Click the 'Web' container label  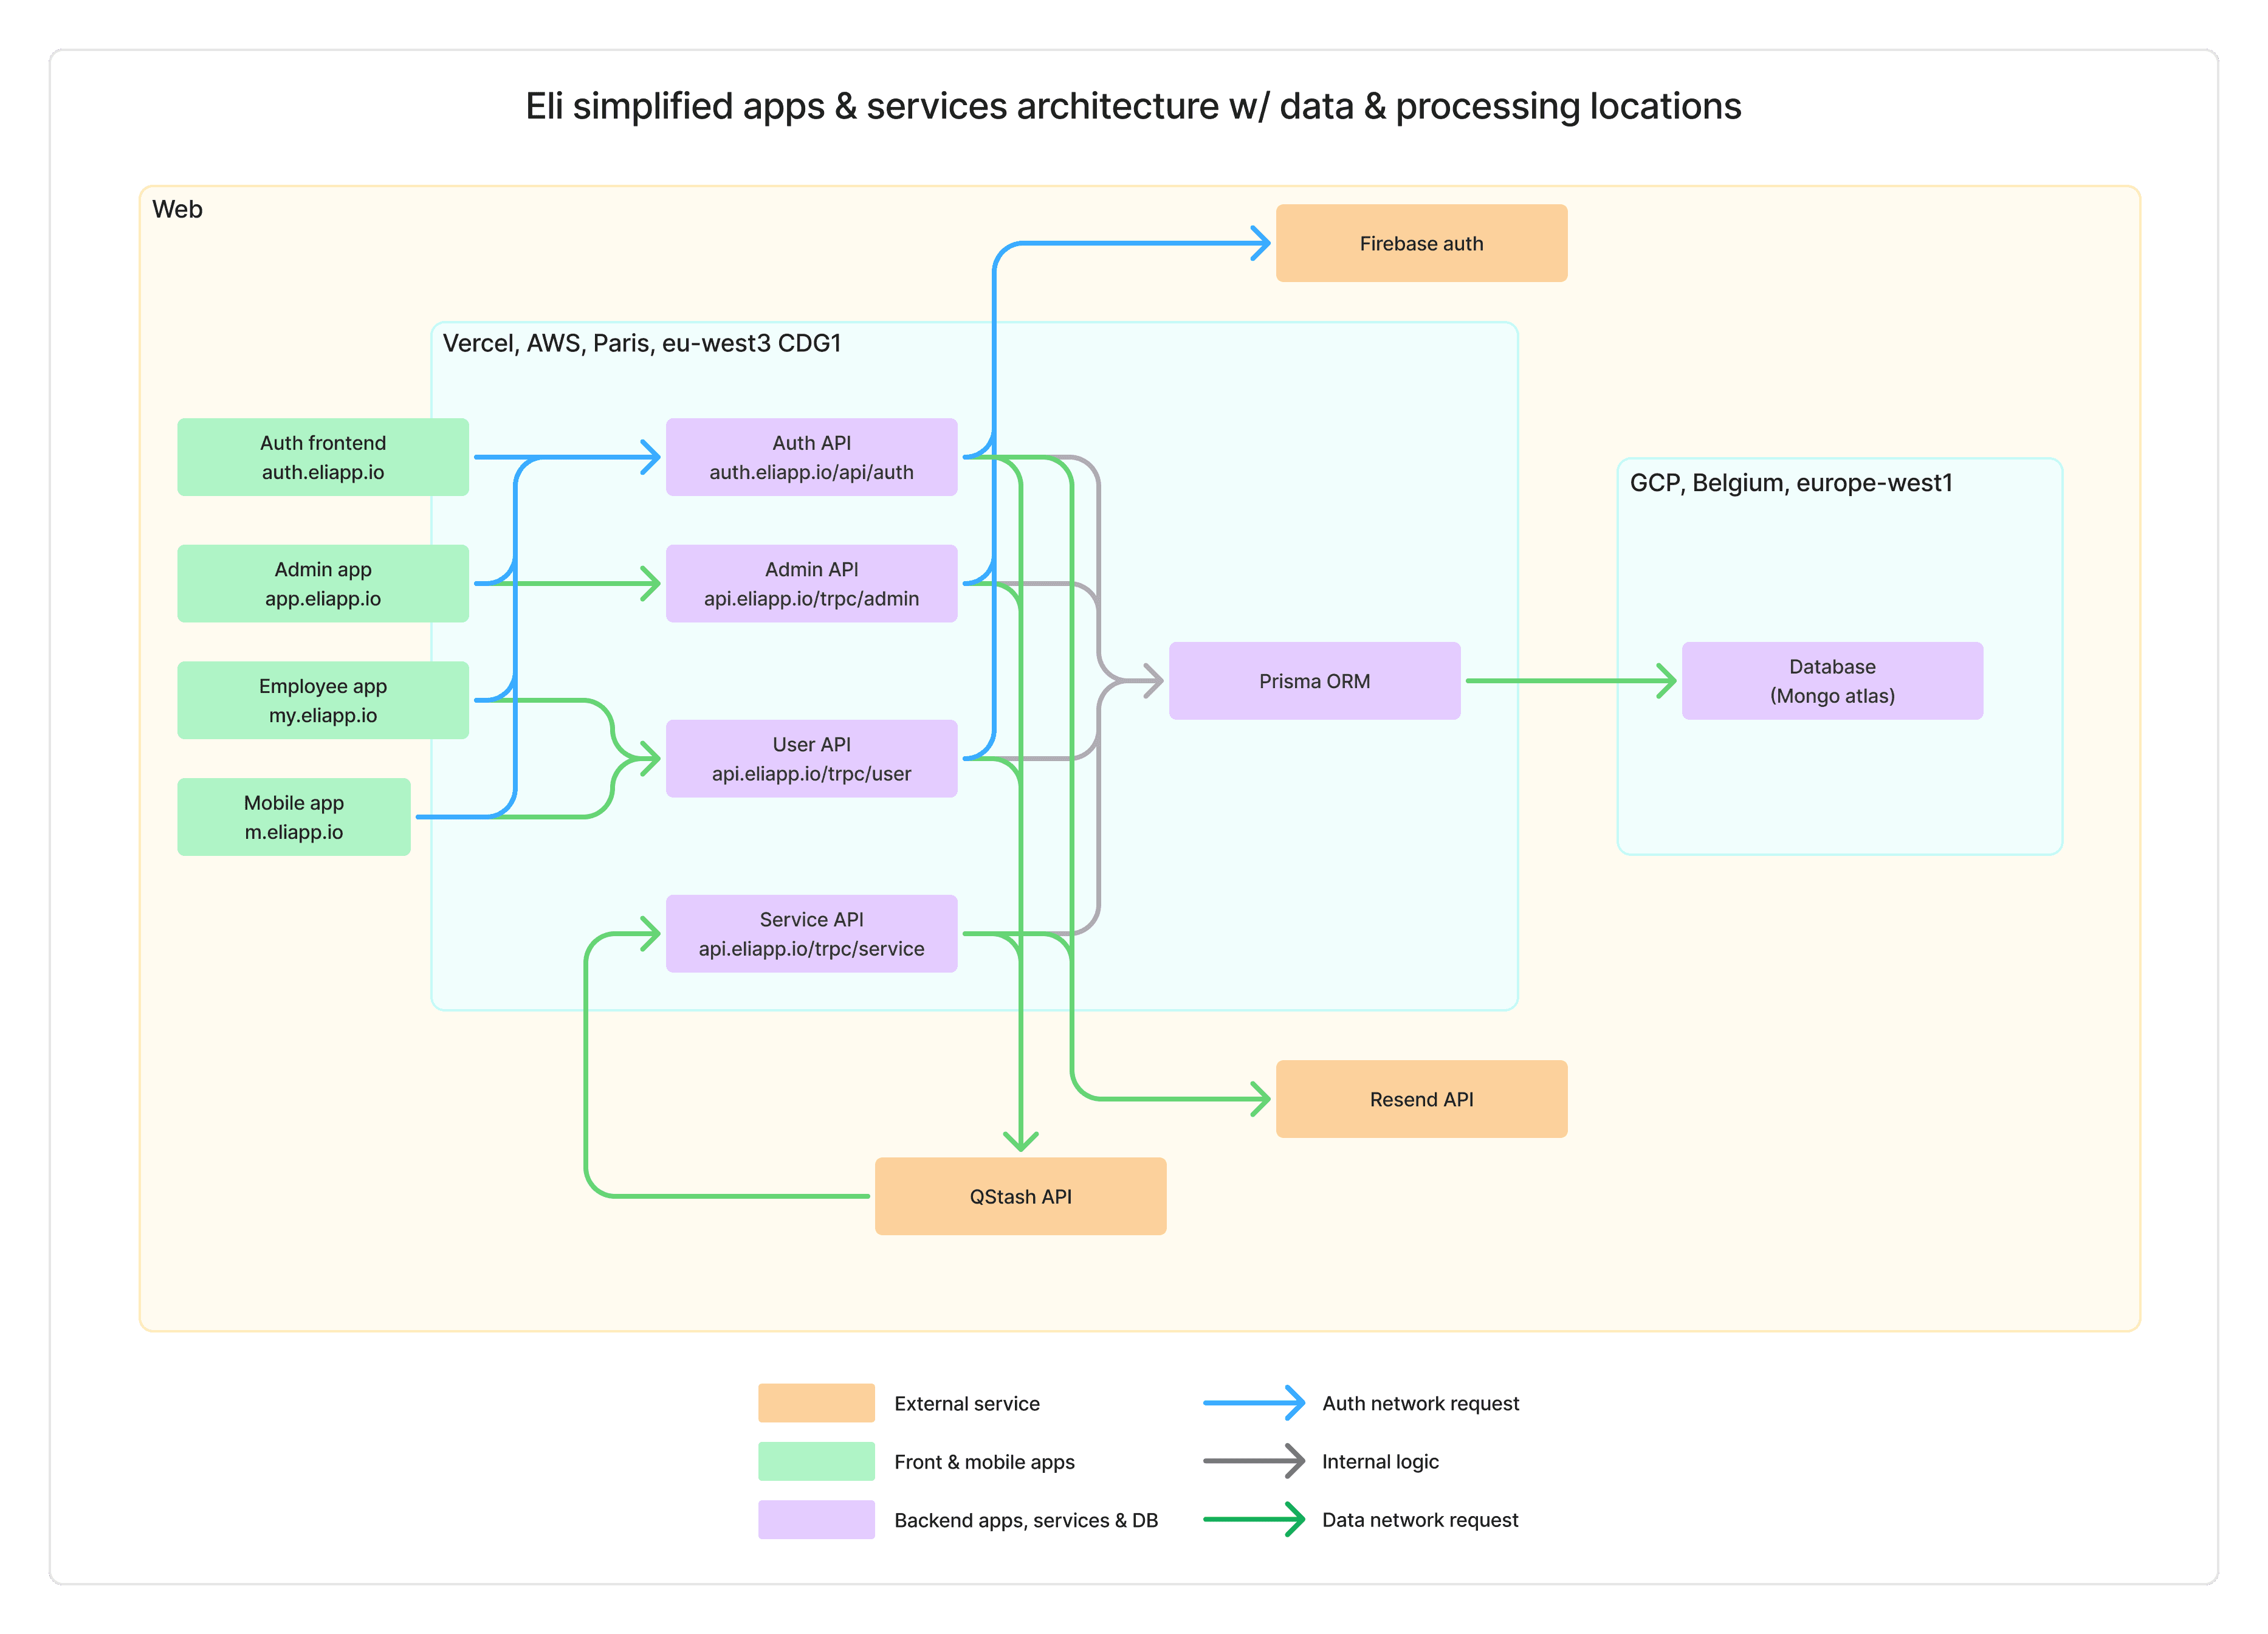point(177,209)
